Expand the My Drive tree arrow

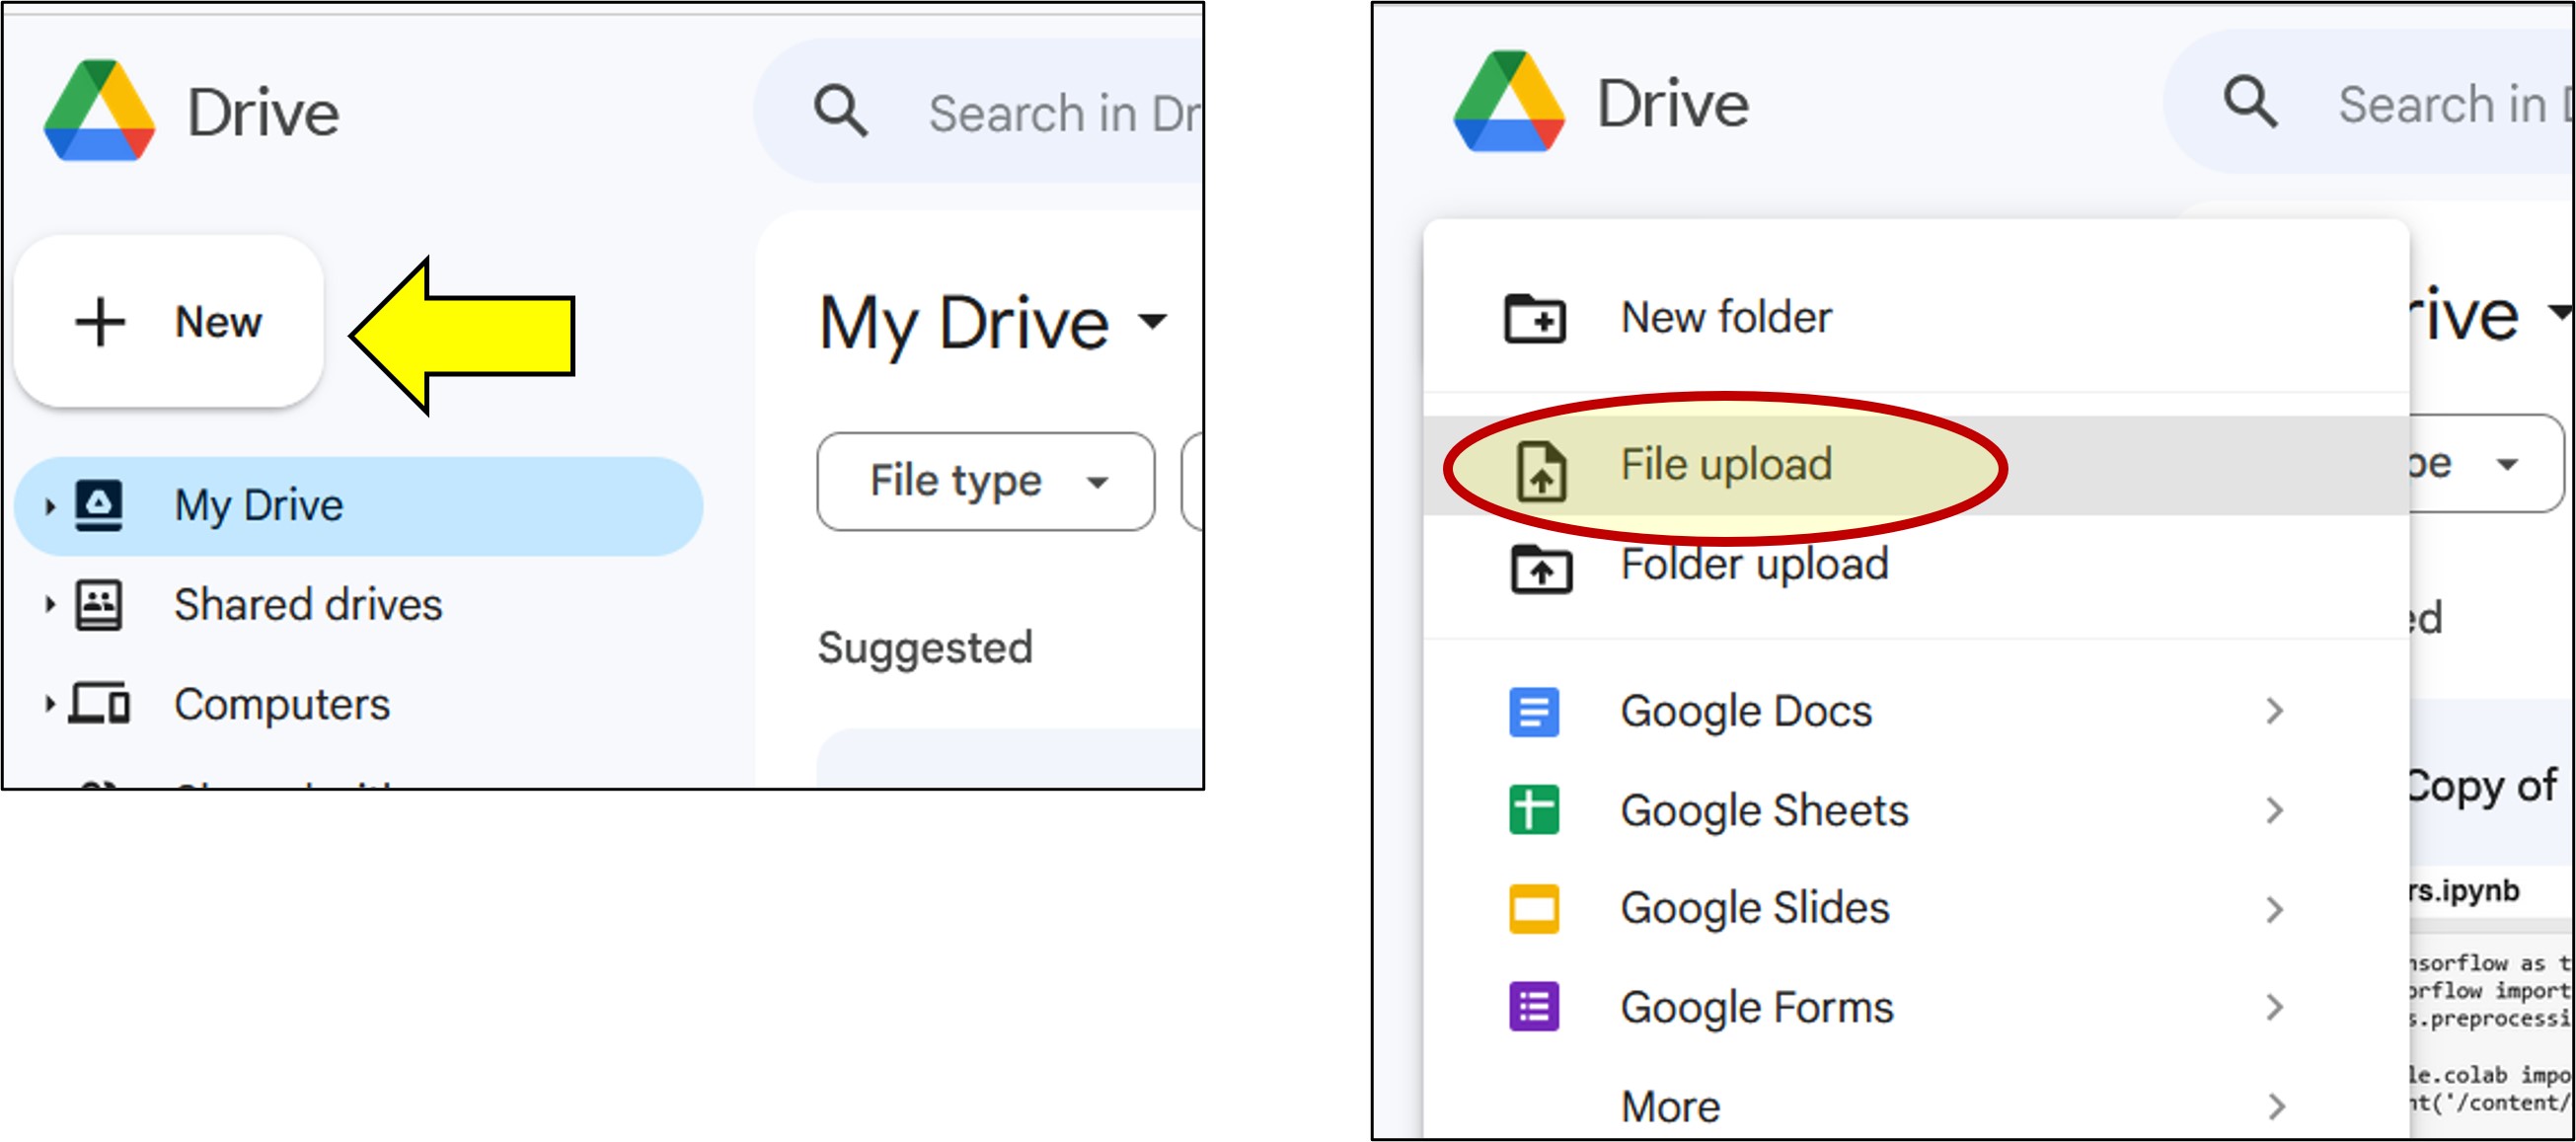tap(49, 506)
